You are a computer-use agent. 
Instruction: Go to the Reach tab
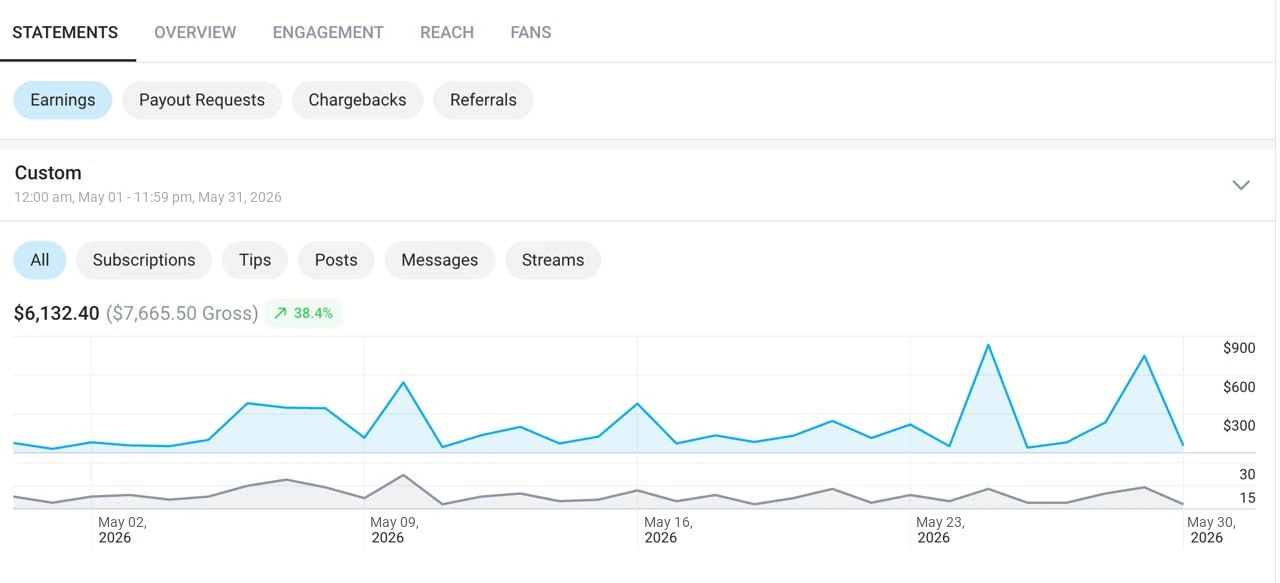(x=447, y=32)
